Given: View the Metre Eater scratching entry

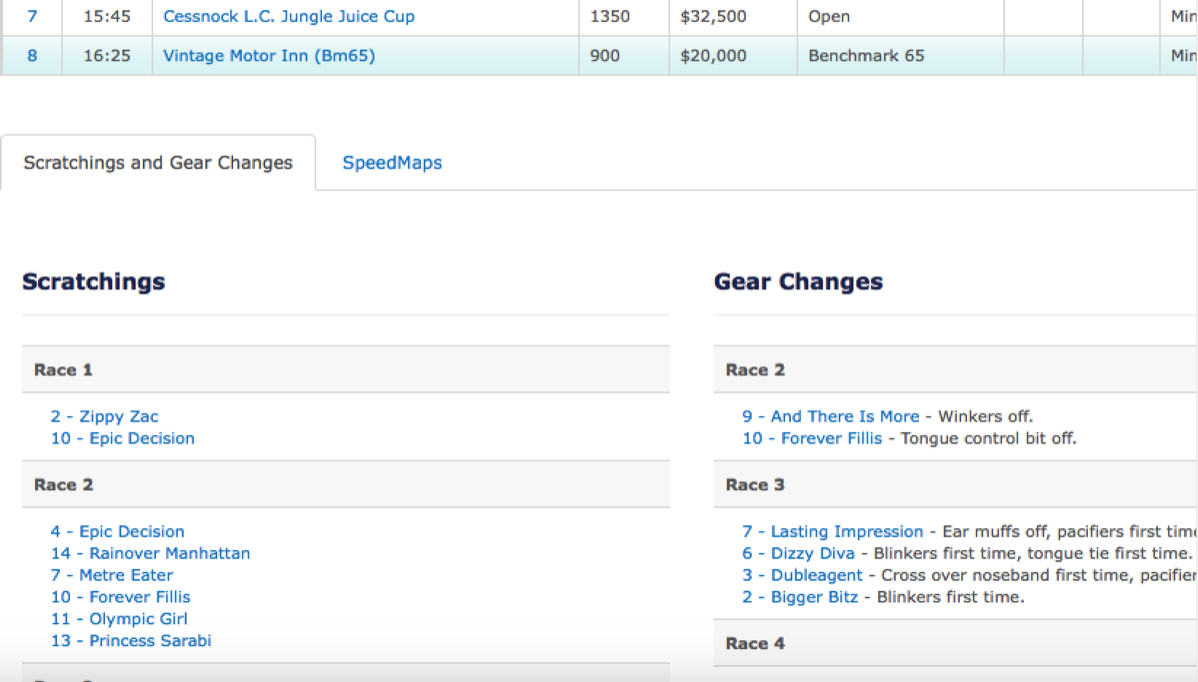Looking at the screenshot, I should click(112, 576).
